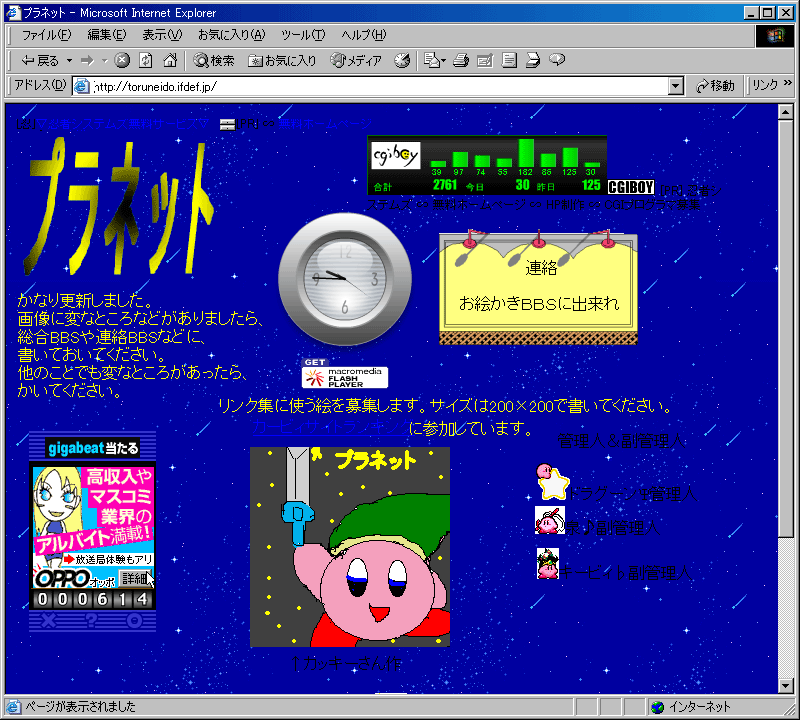Click the 連絡 notice board
Screen dimensions: 800x720
click(538, 288)
